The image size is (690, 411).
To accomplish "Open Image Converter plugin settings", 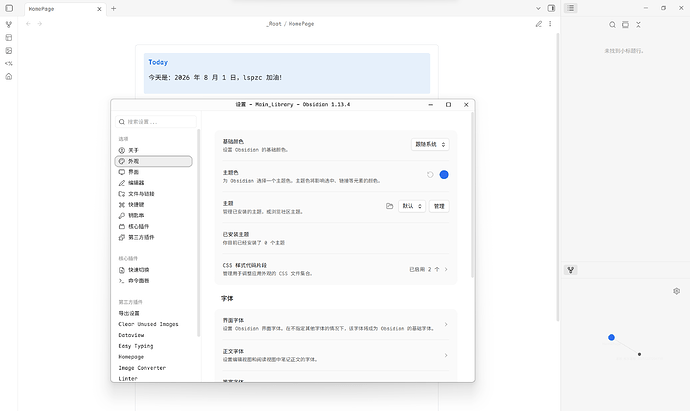I will pyautogui.click(x=154, y=368).
